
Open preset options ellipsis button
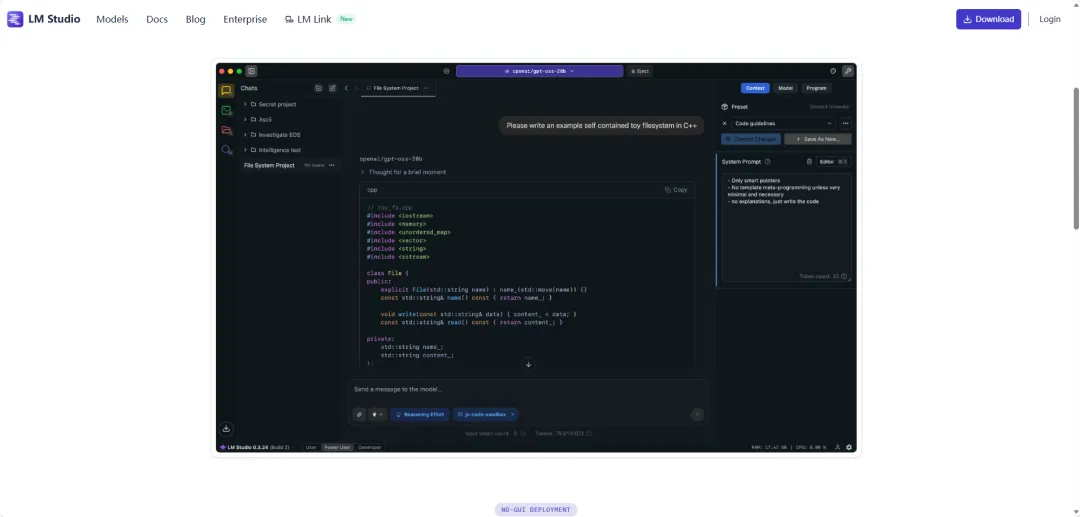[x=845, y=123]
